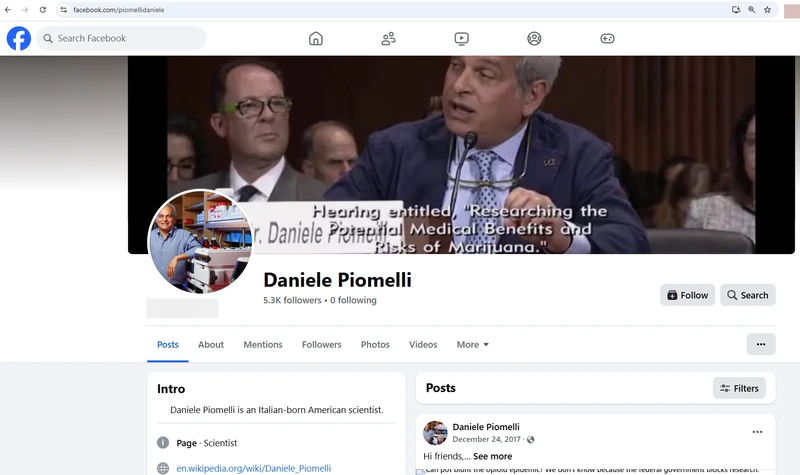Reload the page with refresh icon

(43, 10)
